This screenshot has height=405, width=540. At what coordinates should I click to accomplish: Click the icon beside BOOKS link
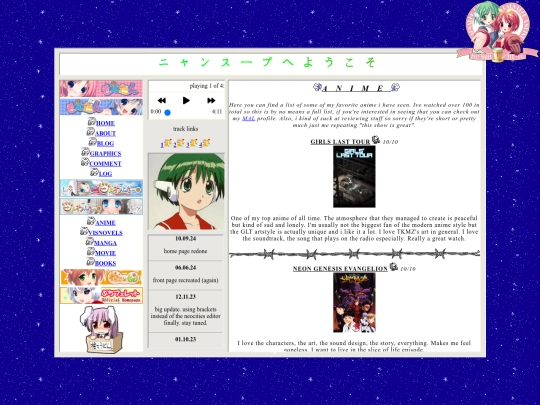(91, 262)
